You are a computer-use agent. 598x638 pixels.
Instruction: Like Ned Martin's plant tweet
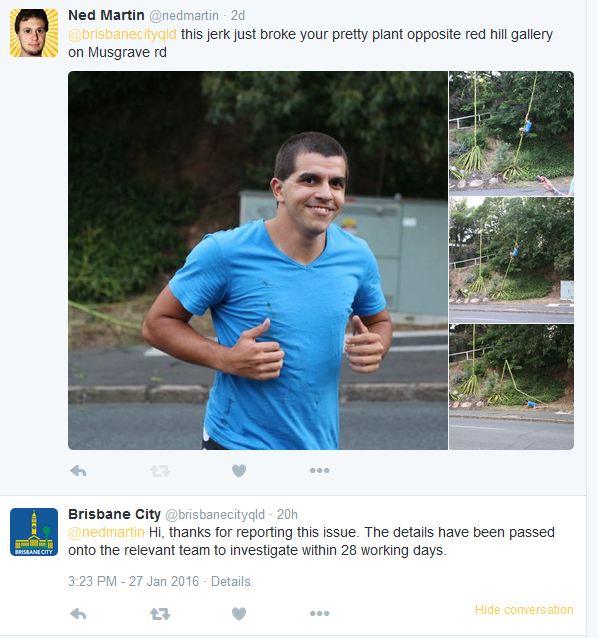pyautogui.click(x=239, y=471)
